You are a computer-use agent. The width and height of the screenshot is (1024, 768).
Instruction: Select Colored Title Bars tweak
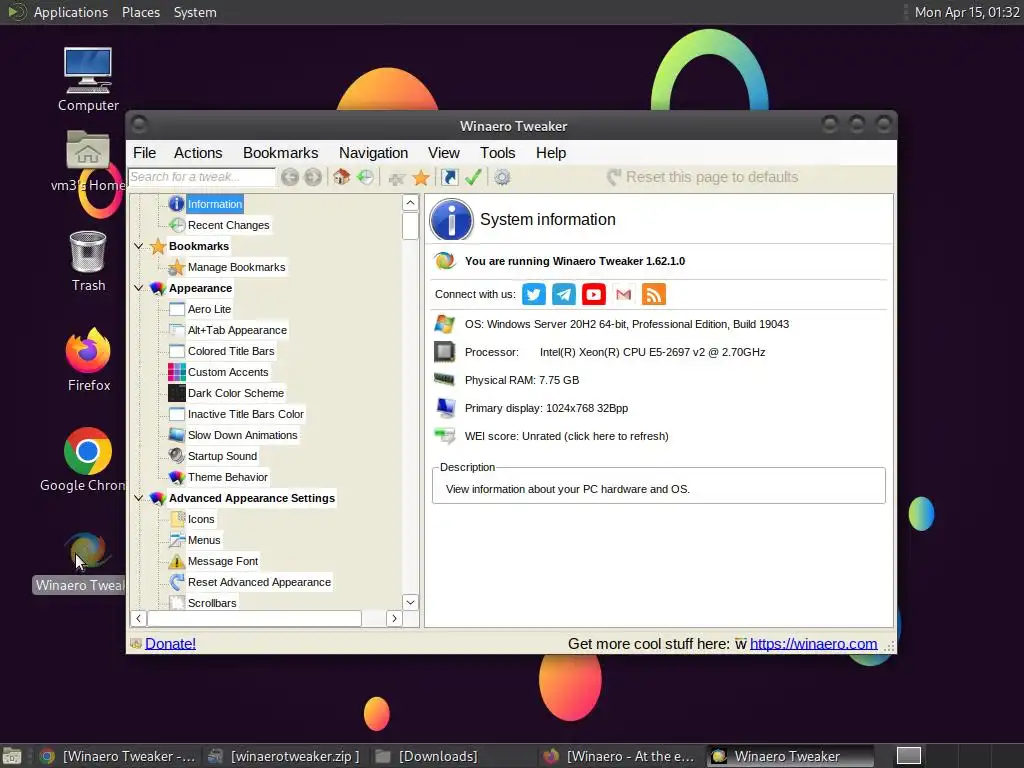(x=231, y=351)
